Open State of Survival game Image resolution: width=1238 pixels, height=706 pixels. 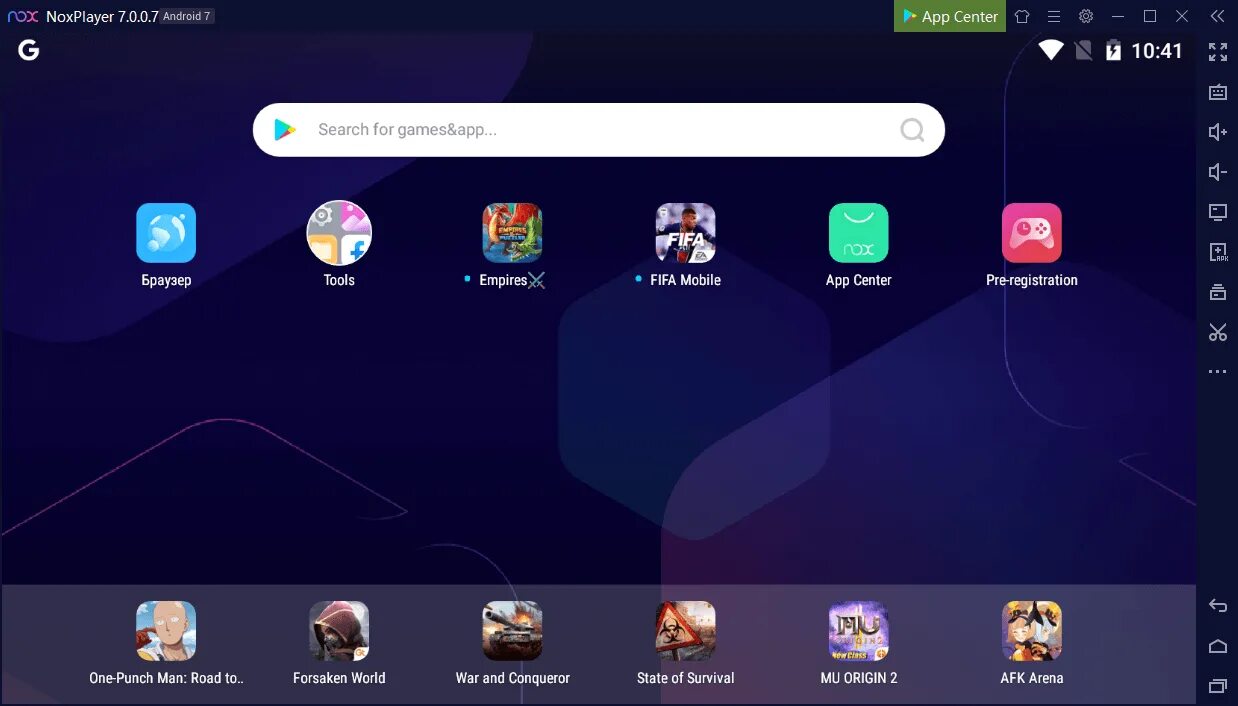point(685,631)
